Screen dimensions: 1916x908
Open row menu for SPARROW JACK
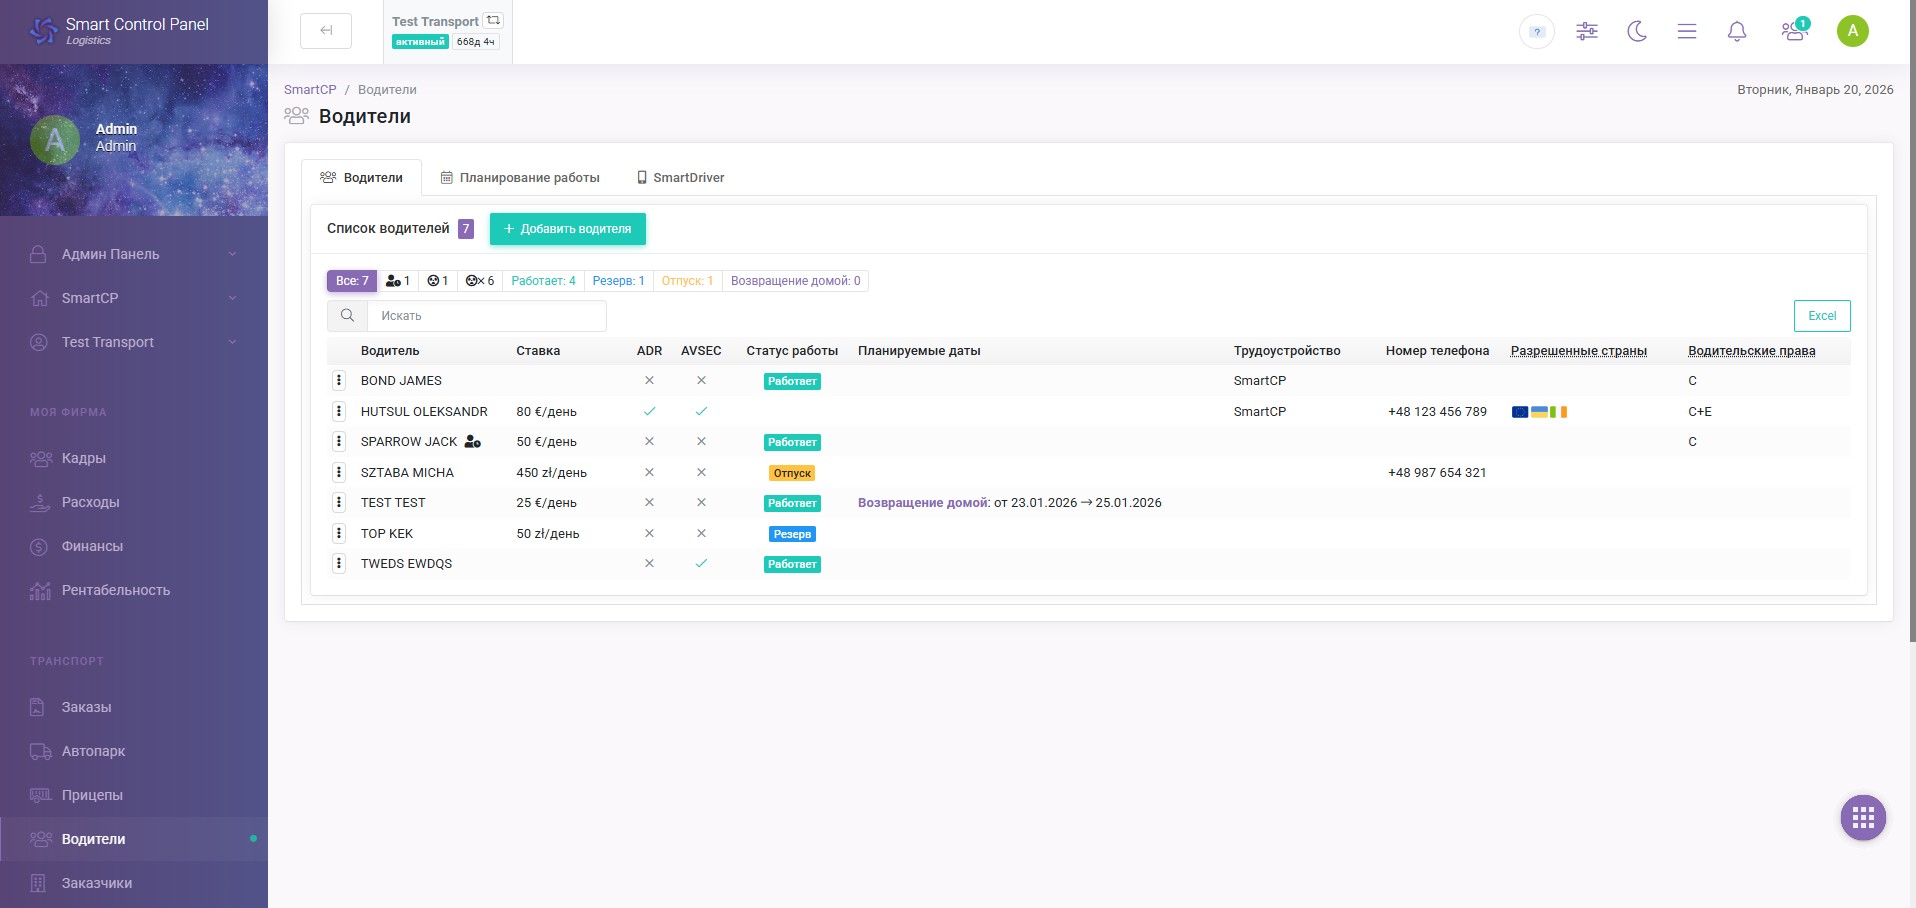[339, 441]
